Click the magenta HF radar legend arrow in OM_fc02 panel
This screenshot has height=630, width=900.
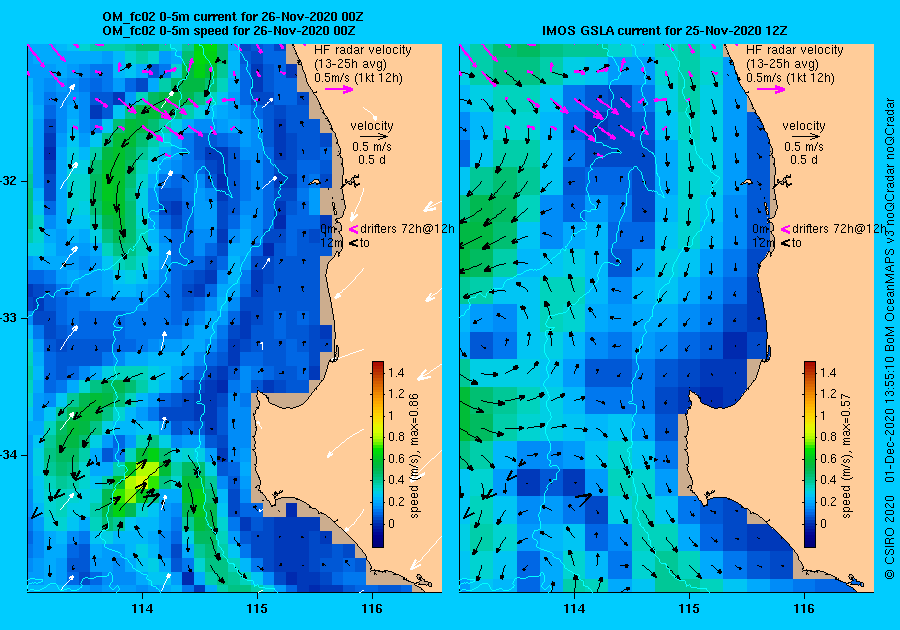pos(339,89)
